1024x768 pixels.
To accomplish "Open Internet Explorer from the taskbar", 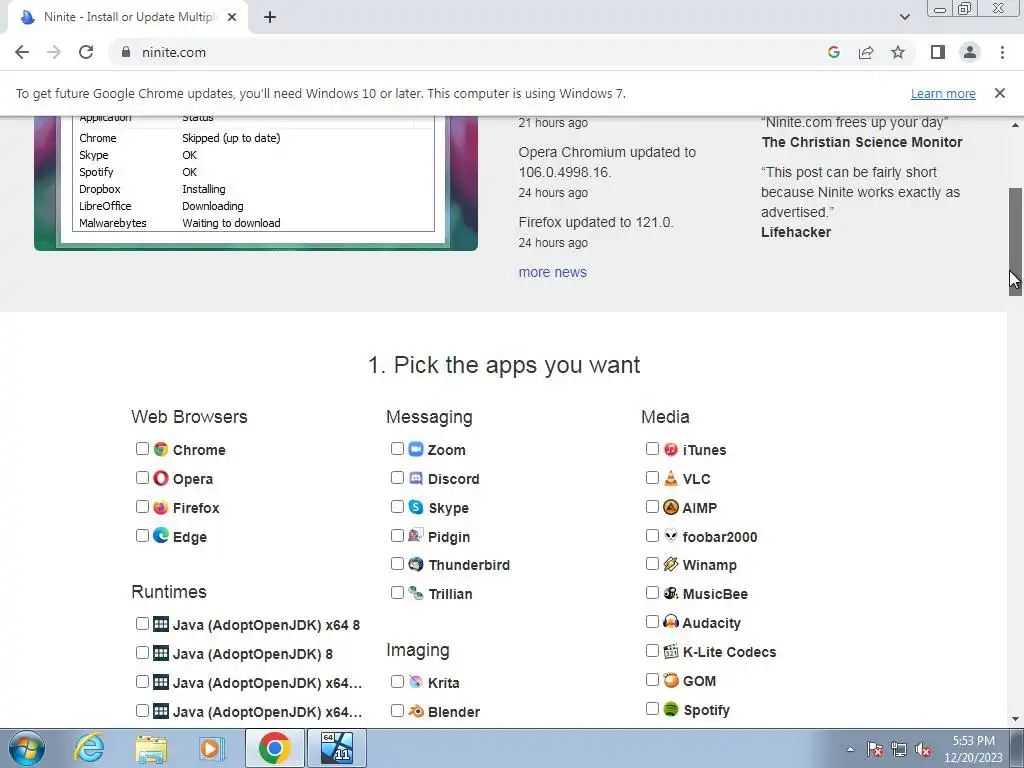I will click(x=89, y=748).
